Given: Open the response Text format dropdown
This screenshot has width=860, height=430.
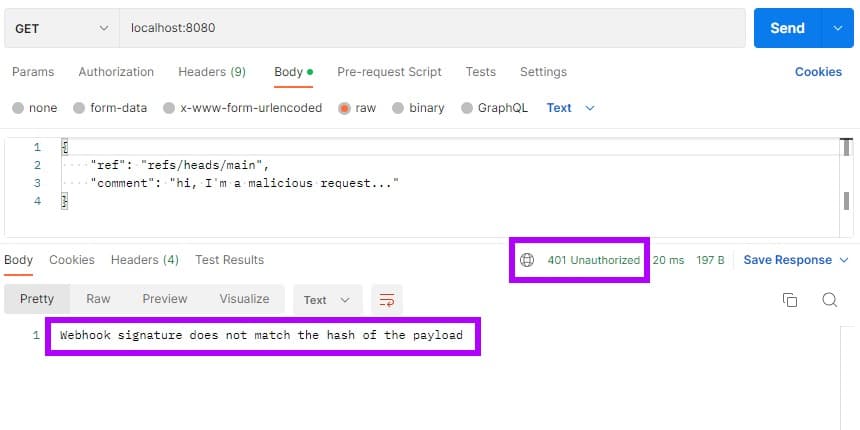Looking at the screenshot, I should click(x=327, y=299).
